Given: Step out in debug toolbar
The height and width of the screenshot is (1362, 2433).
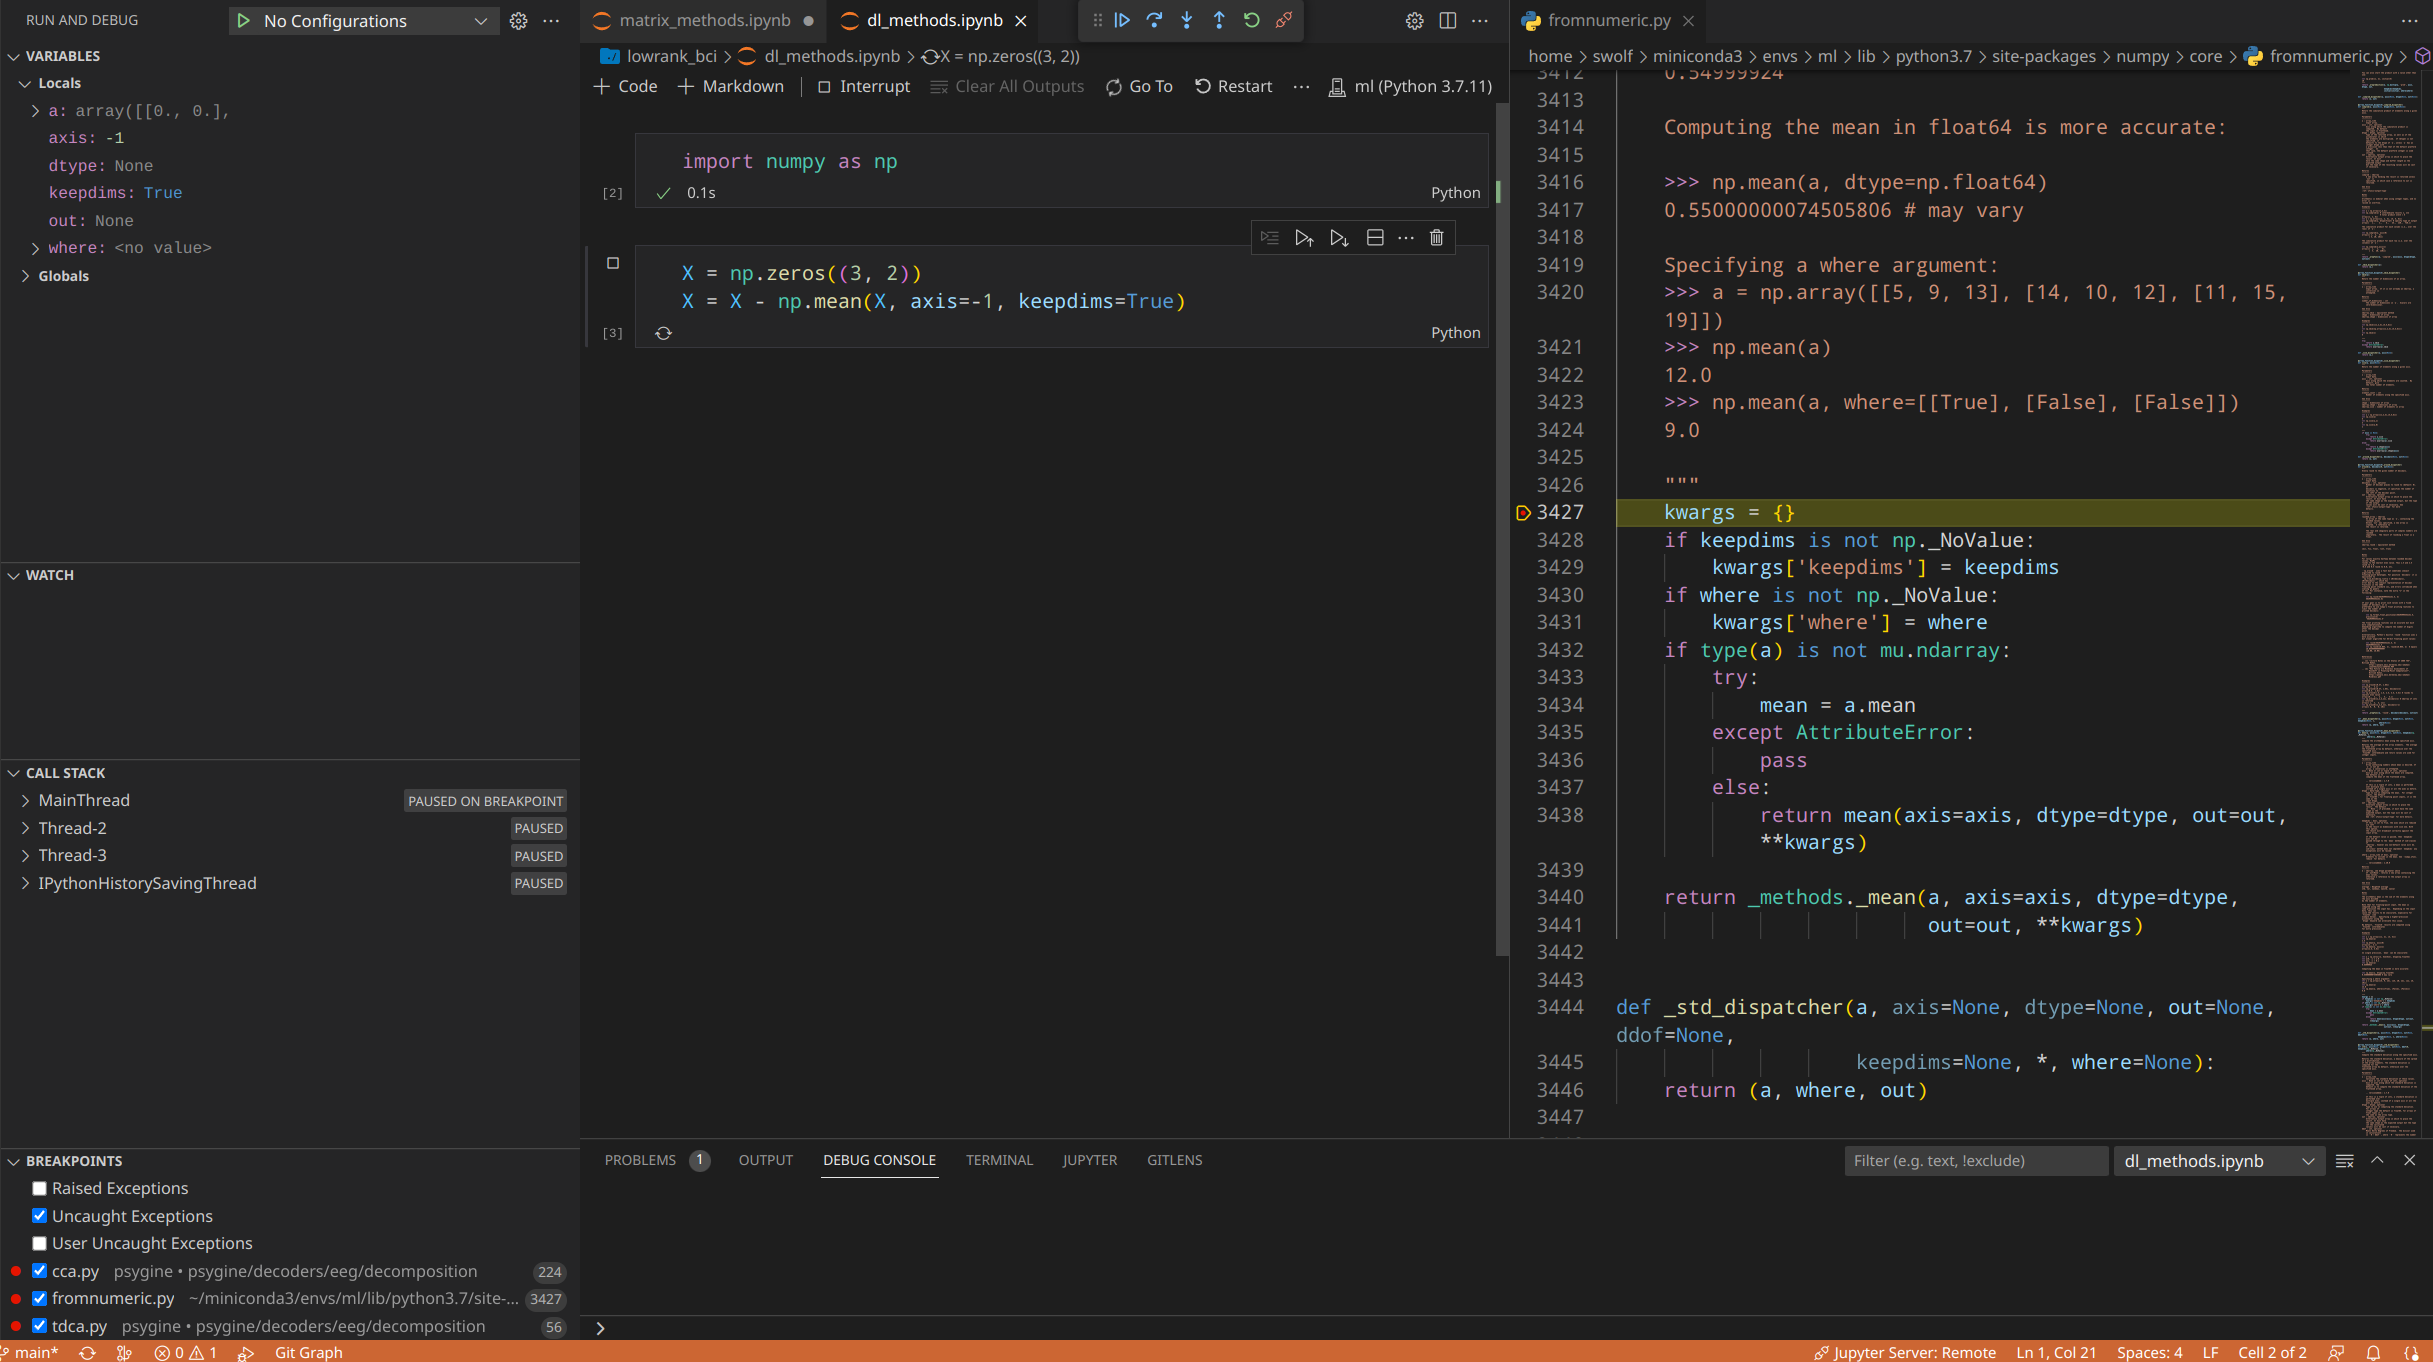Looking at the screenshot, I should [1219, 20].
